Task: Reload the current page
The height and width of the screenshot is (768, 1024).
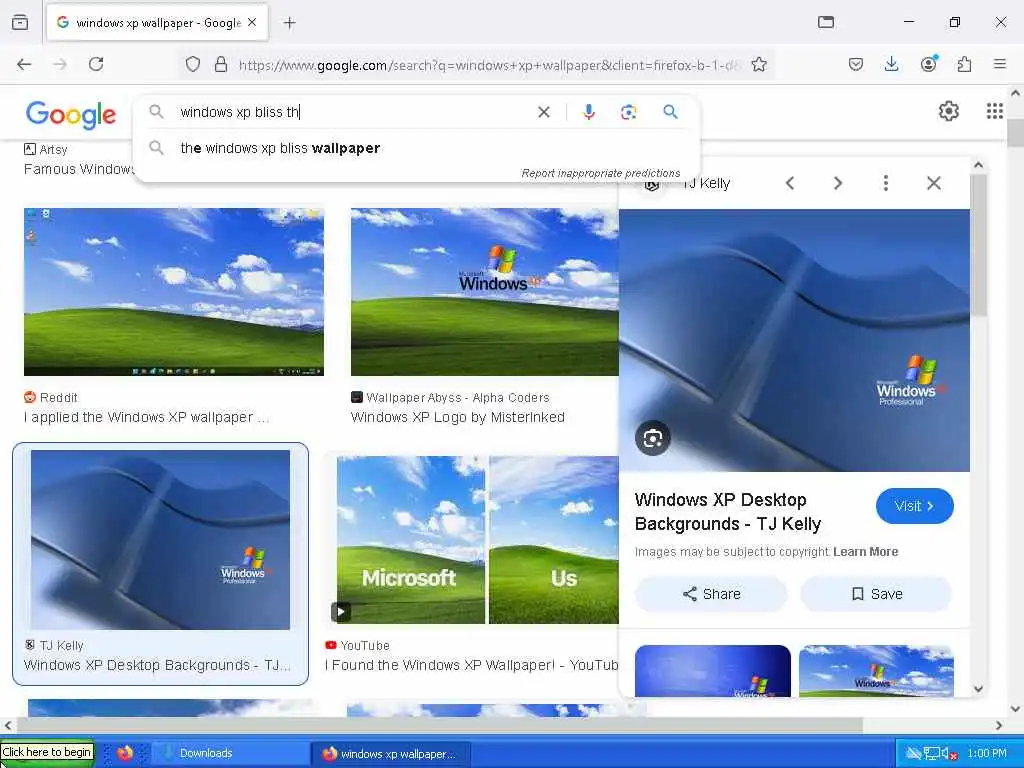Action: (96, 64)
